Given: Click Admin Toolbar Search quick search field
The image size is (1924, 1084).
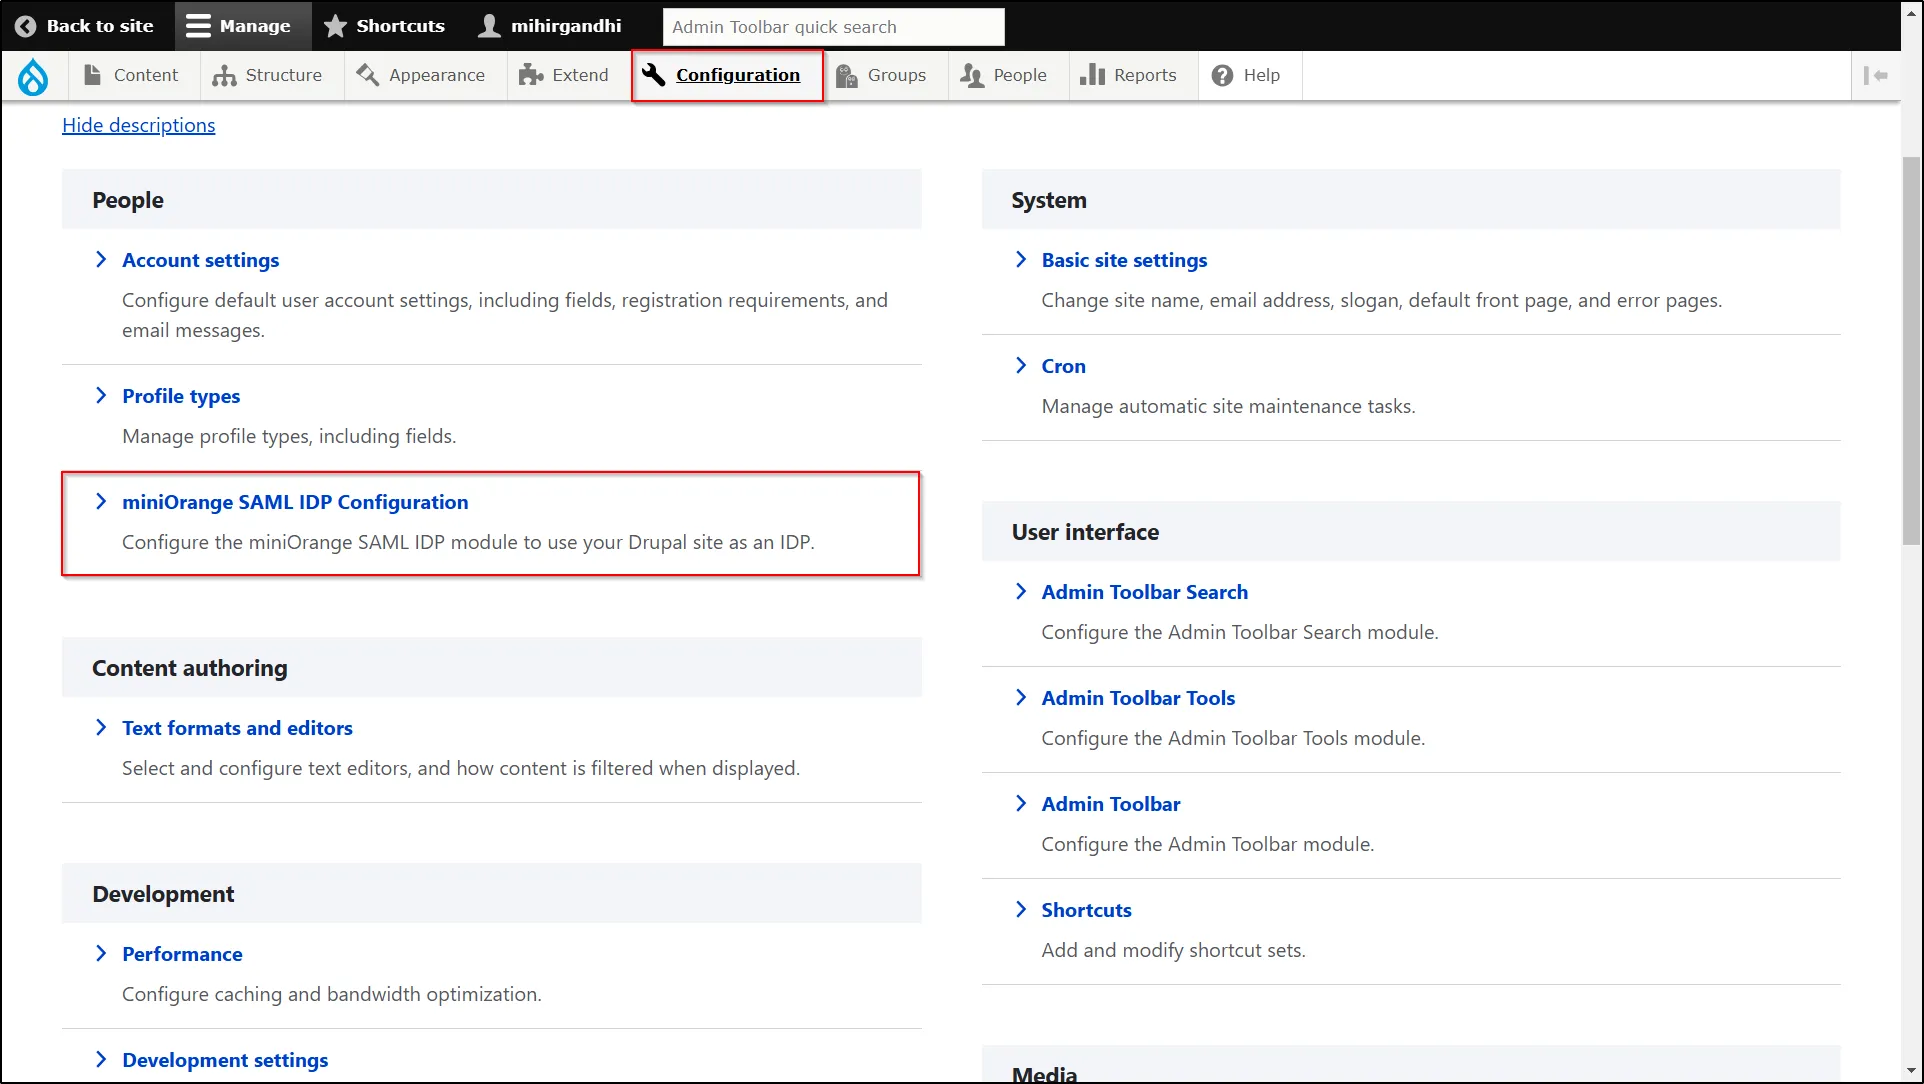Looking at the screenshot, I should click(x=831, y=26).
